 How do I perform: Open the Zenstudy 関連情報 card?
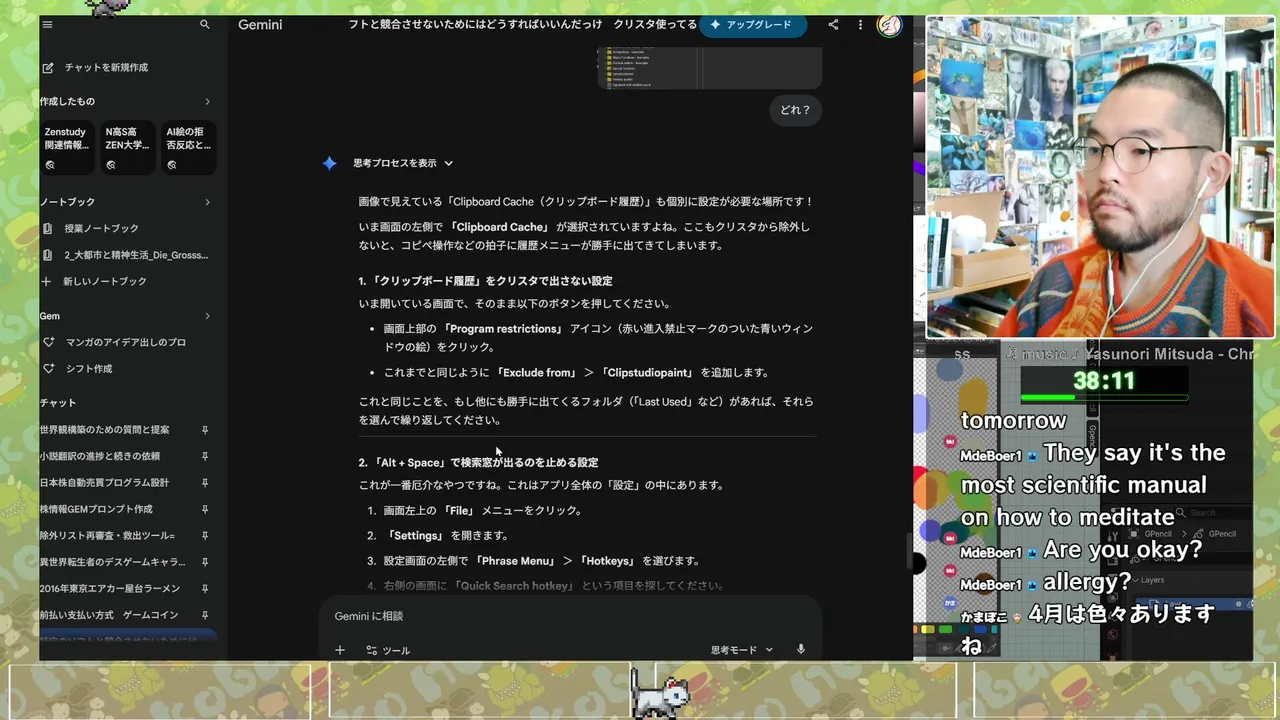coord(66,148)
